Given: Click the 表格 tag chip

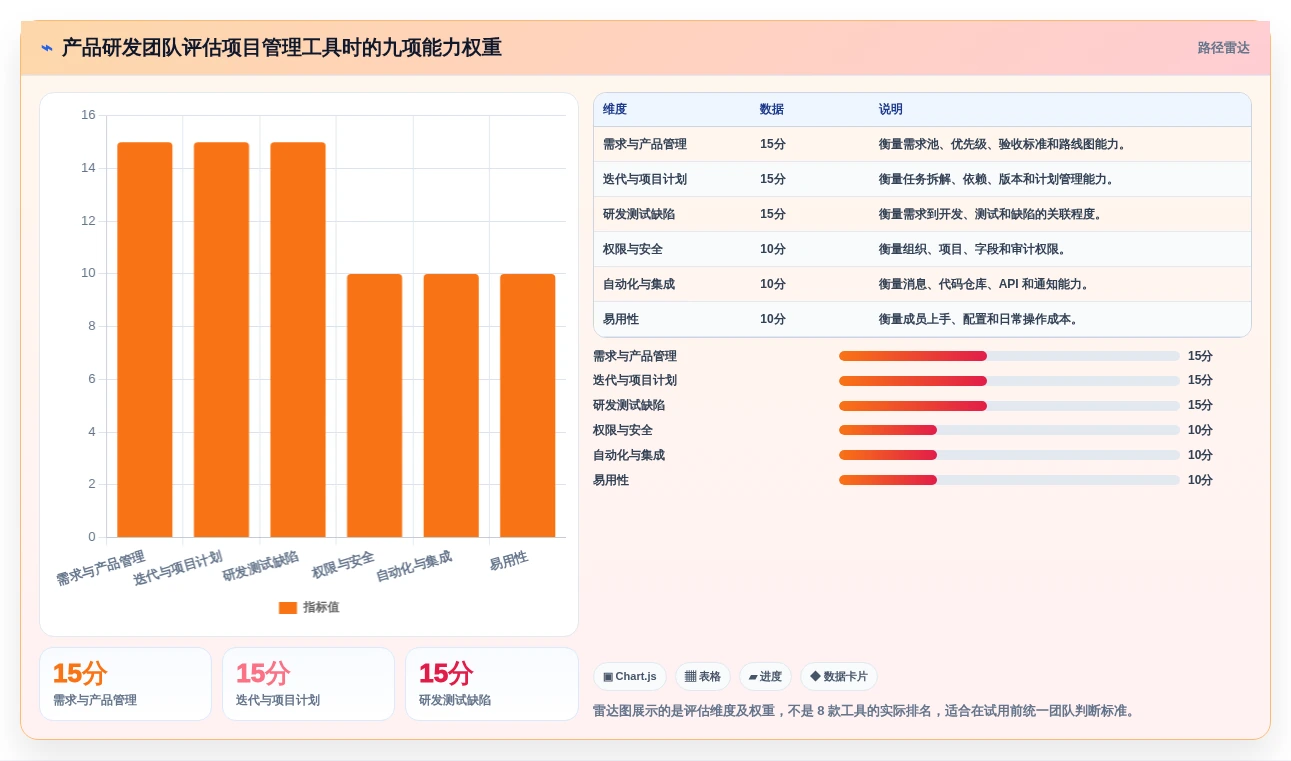Looking at the screenshot, I should pos(703,677).
